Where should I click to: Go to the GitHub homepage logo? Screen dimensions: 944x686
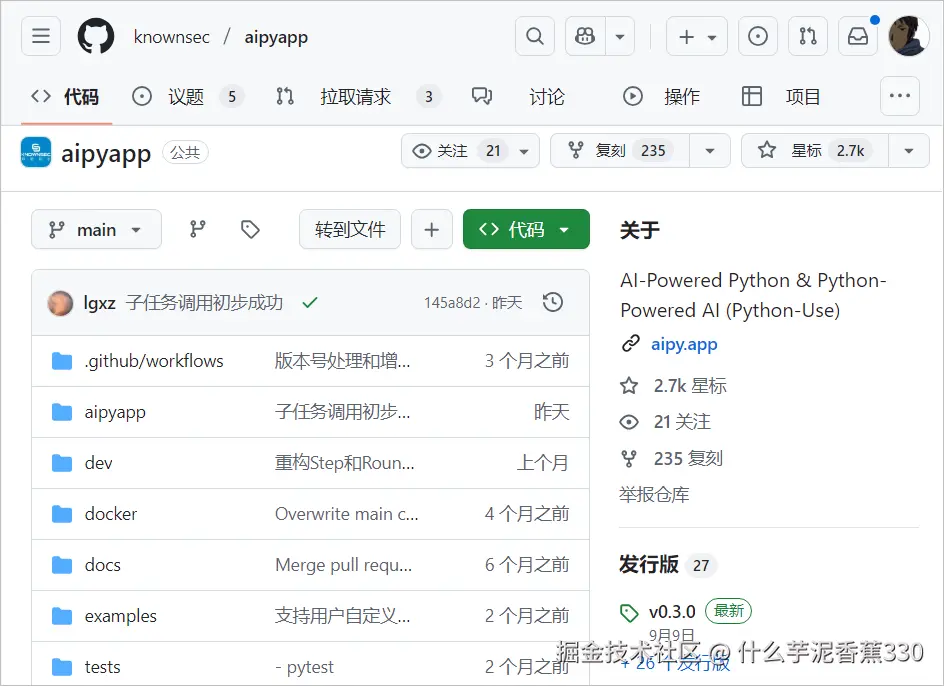(x=96, y=36)
